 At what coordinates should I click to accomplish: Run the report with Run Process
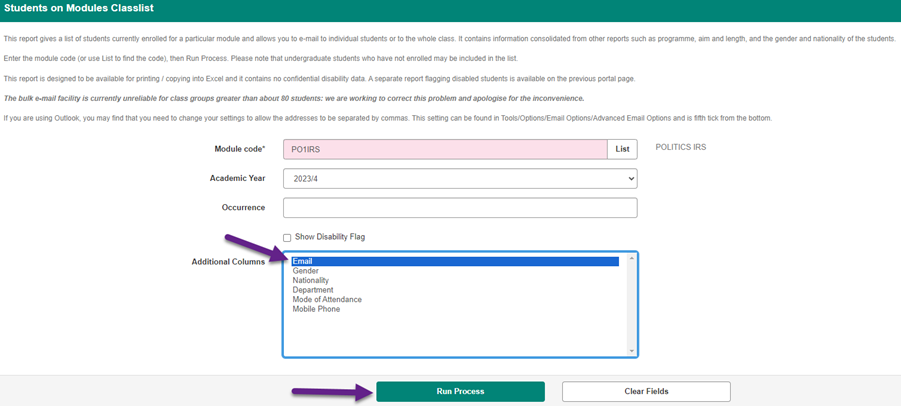coord(460,391)
